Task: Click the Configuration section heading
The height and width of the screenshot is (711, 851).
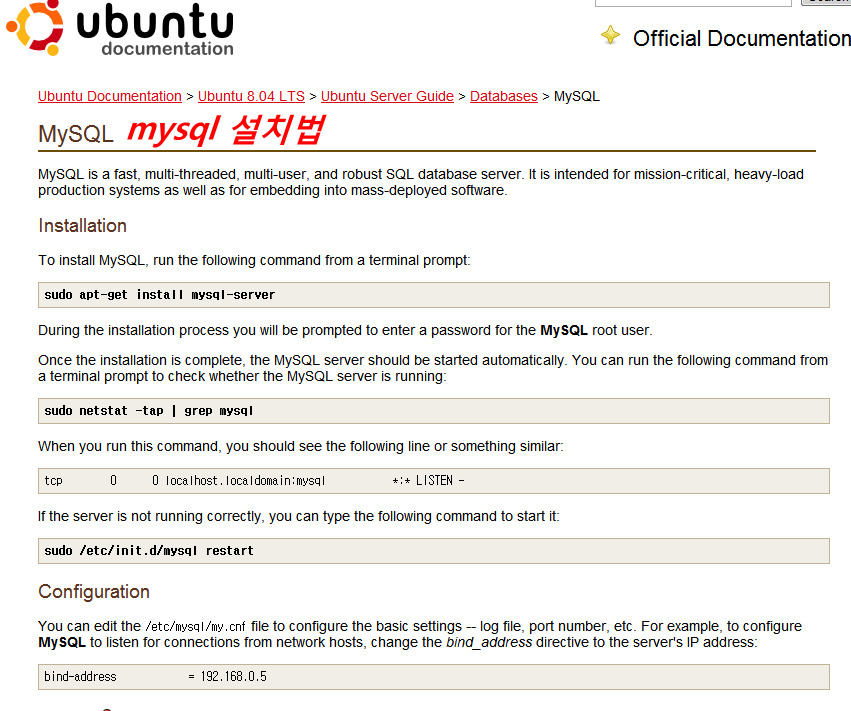Action: 94,592
